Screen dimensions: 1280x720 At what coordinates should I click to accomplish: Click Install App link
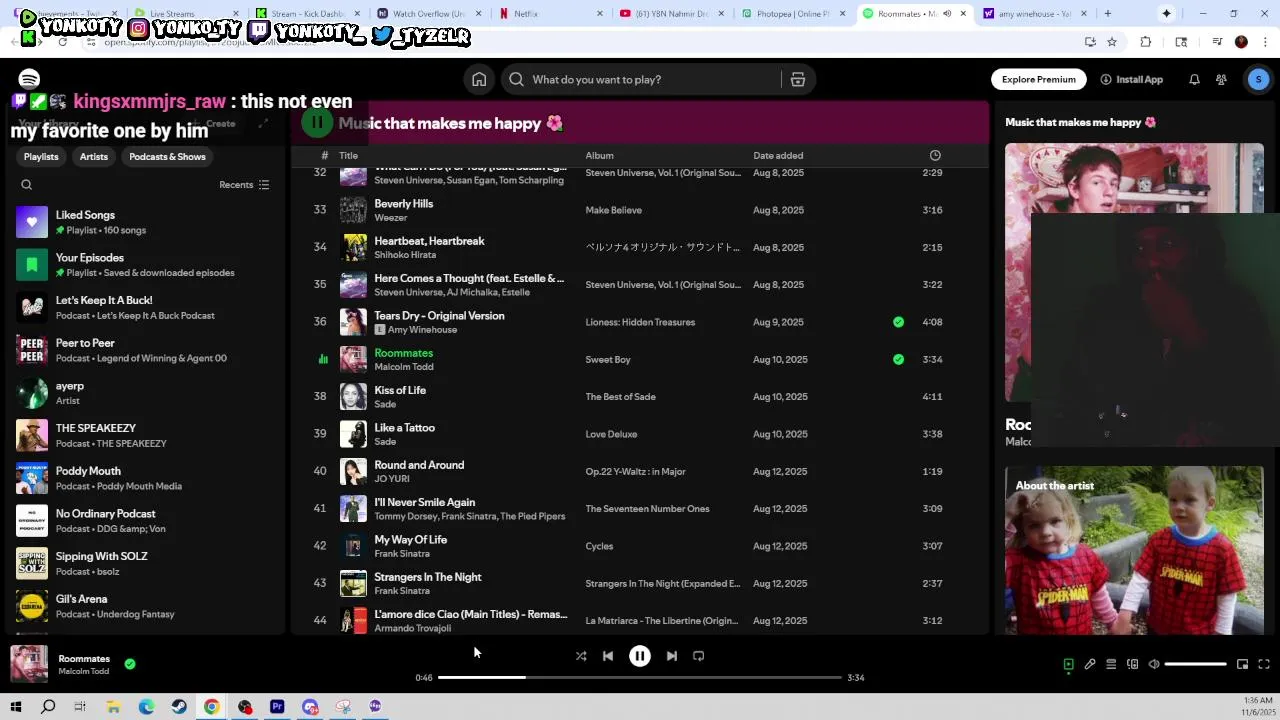(x=1132, y=80)
